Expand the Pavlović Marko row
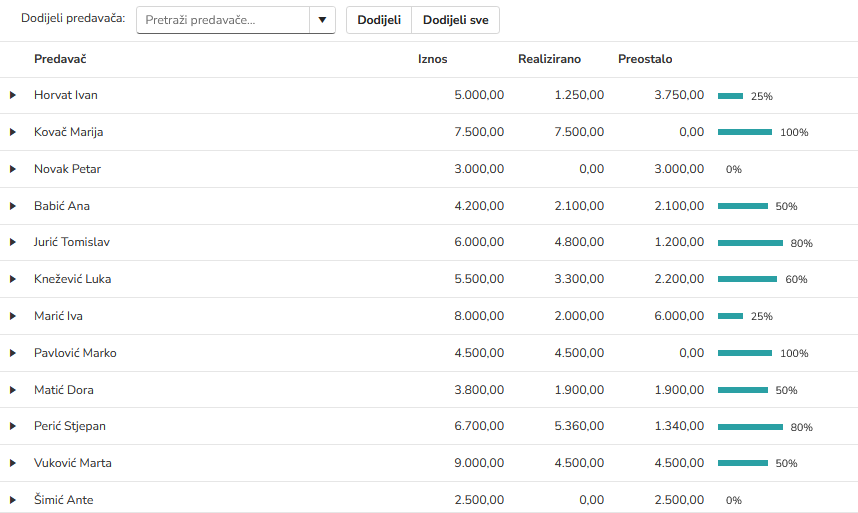 (13, 353)
